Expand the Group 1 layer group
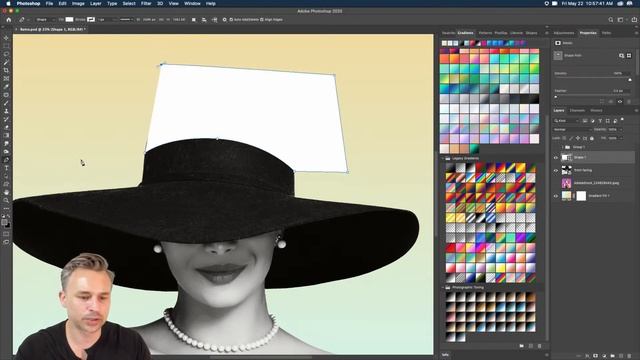 (x=562, y=147)
